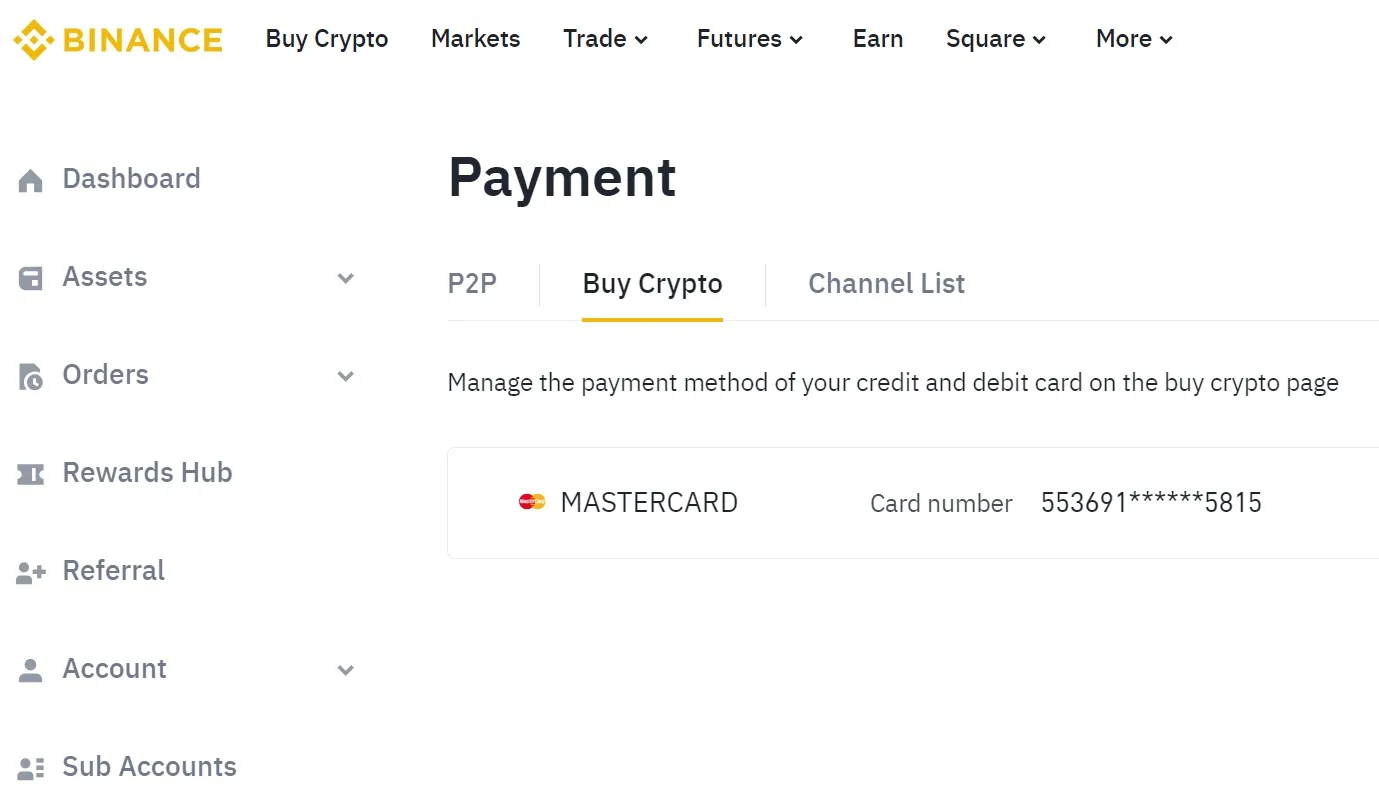Click the Orders clock-document icon

pos(31,377)
